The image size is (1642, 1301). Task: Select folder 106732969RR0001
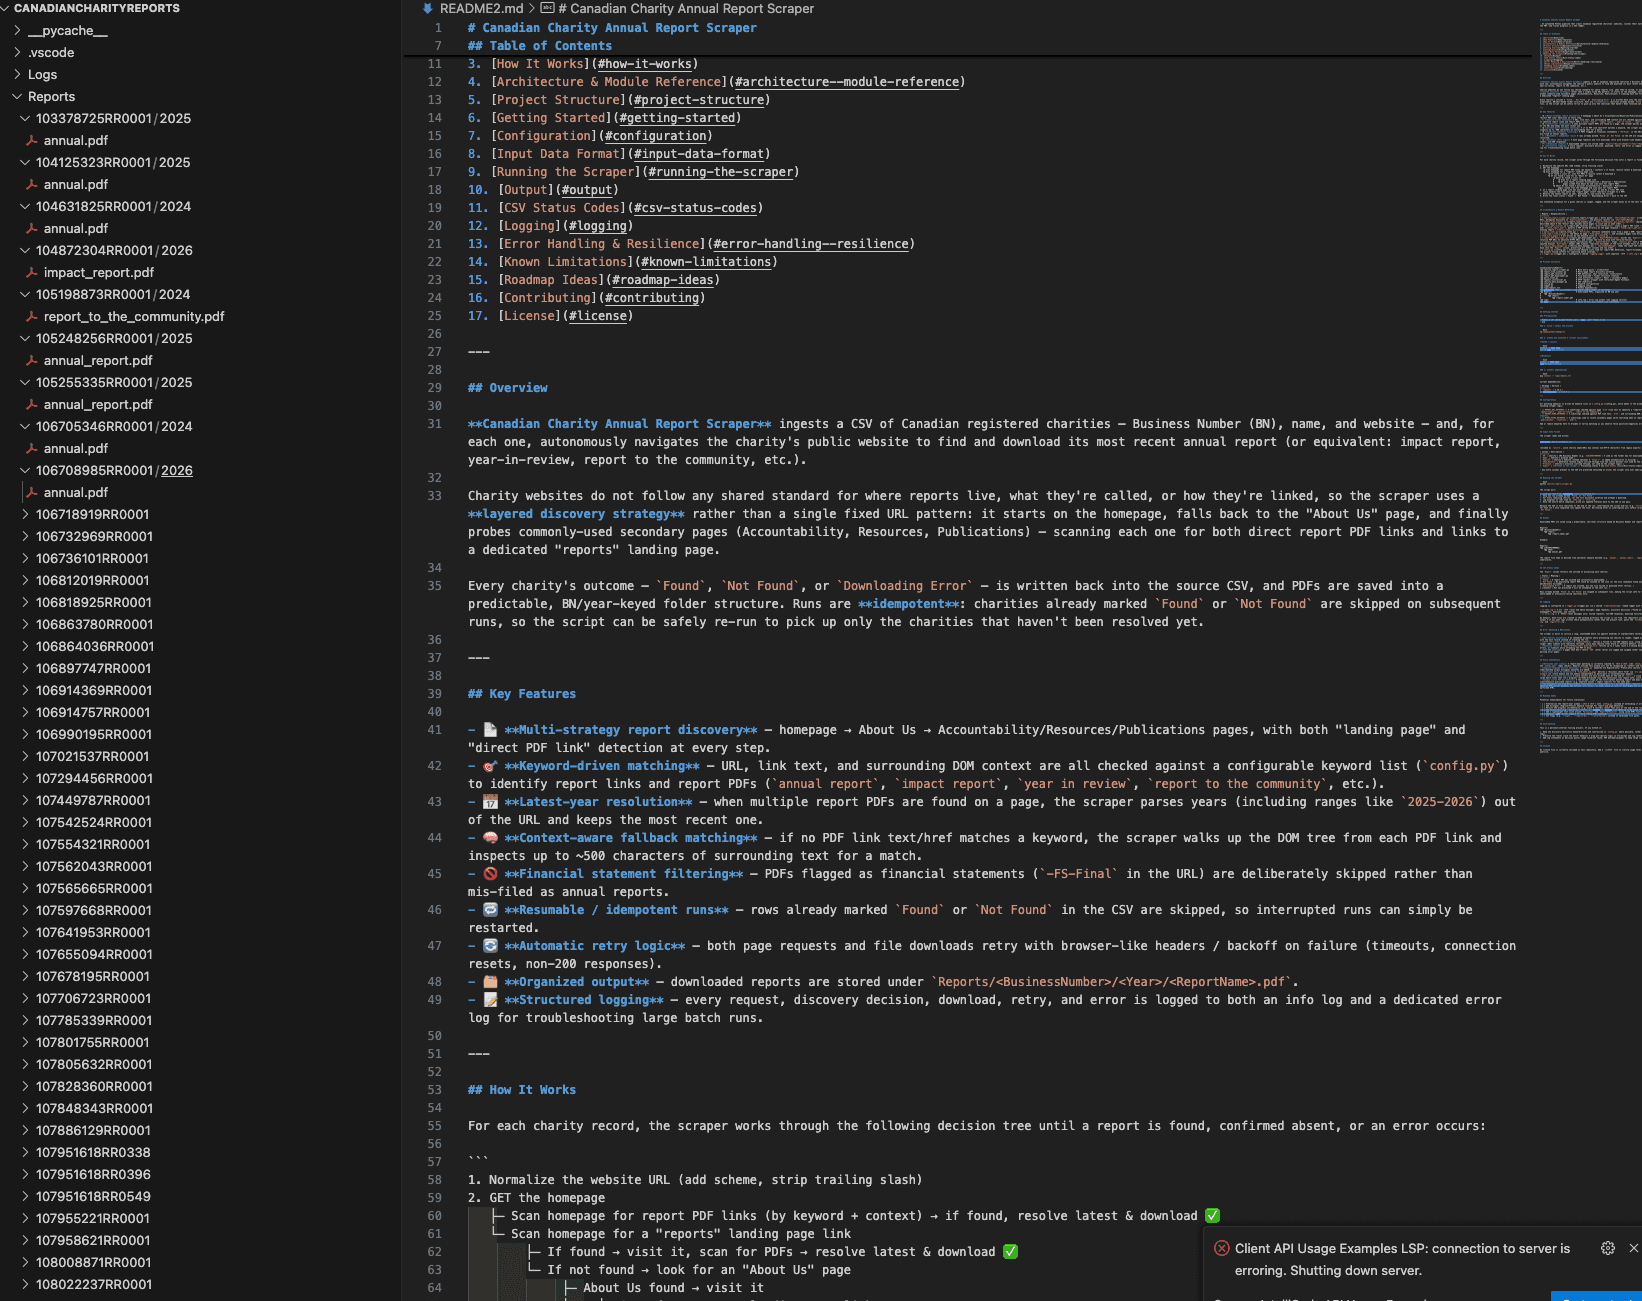click(x=94, y=537)
